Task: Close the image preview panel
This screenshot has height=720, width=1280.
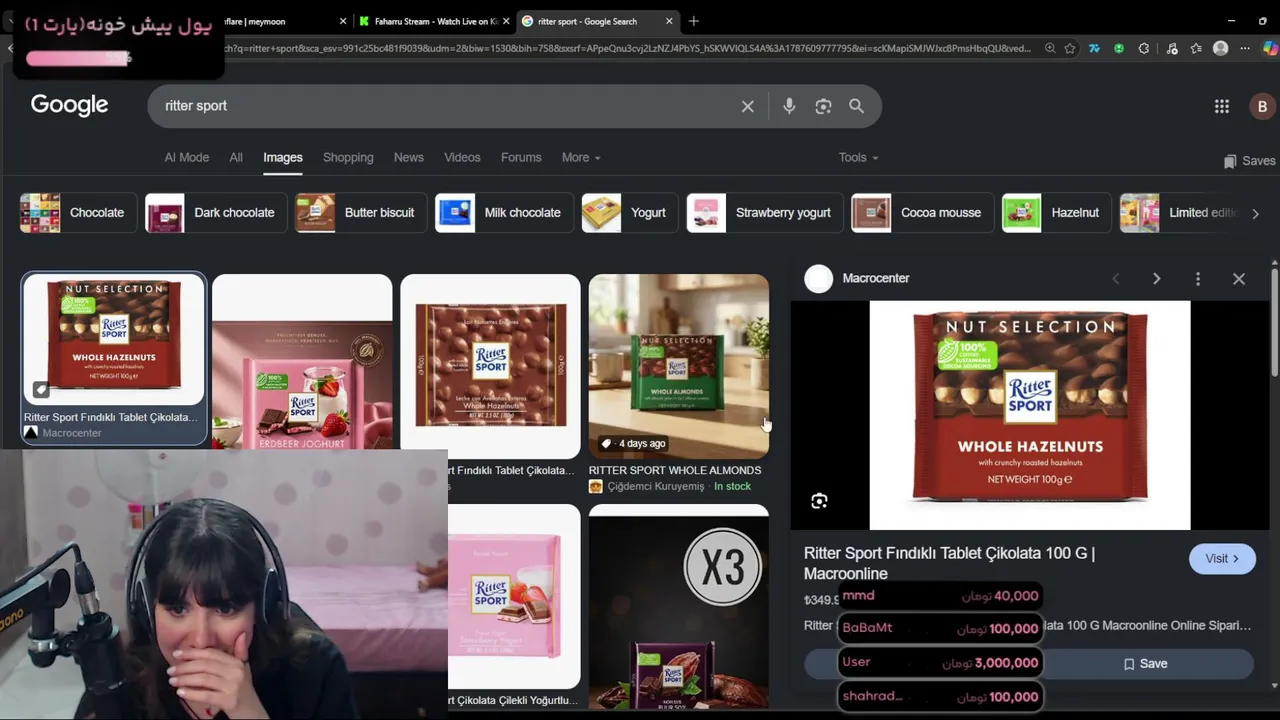Action: click(1239, 279)
